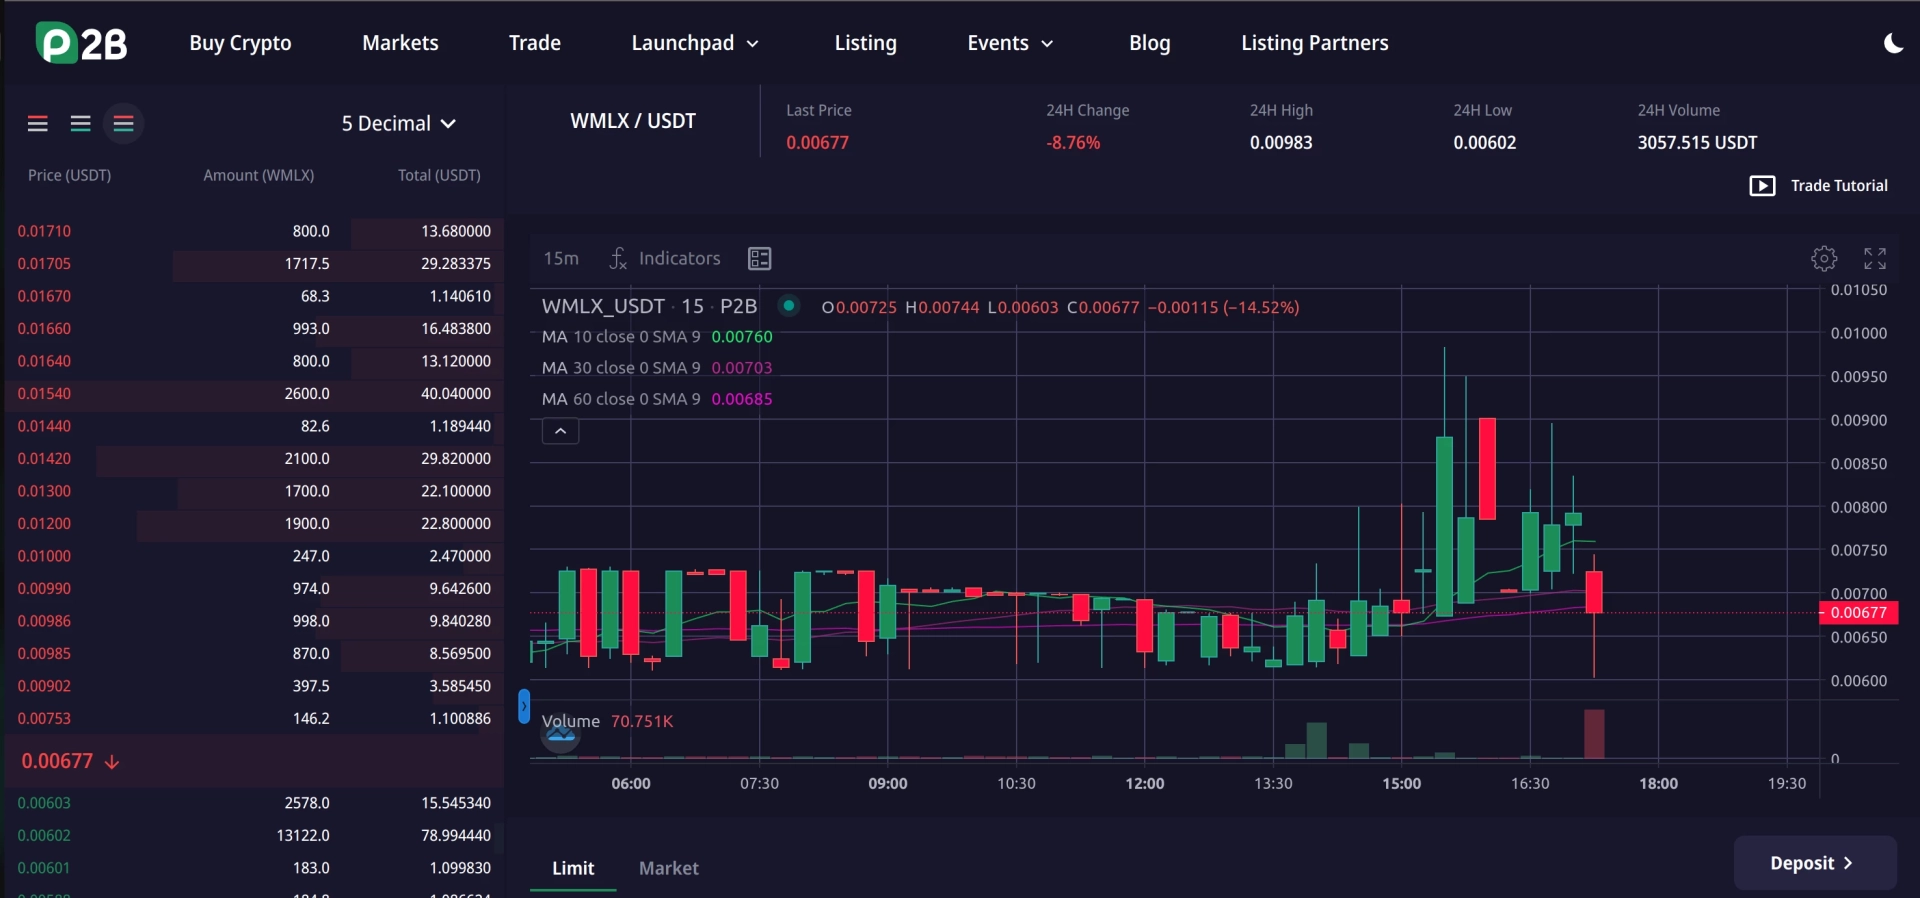Change the 15m chart interval

coord(561,259)
